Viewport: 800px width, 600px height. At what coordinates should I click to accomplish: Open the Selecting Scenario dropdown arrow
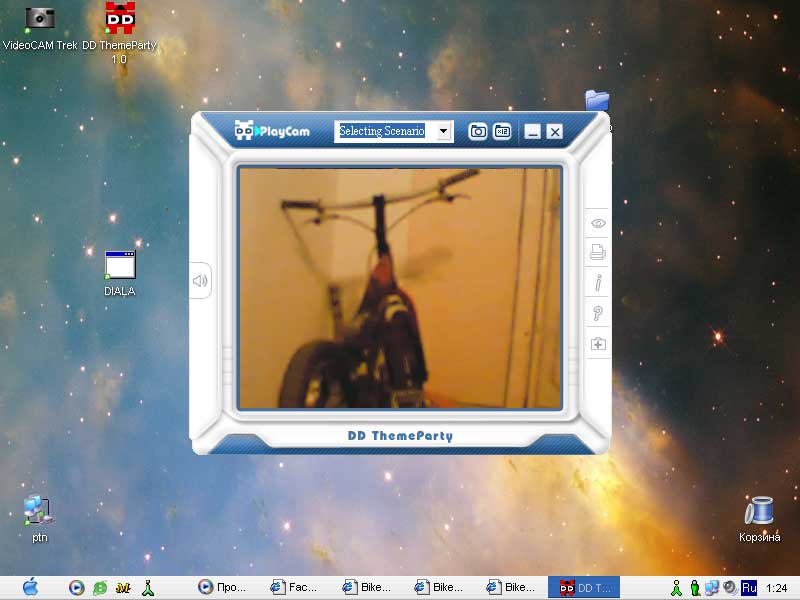point(443,131)
